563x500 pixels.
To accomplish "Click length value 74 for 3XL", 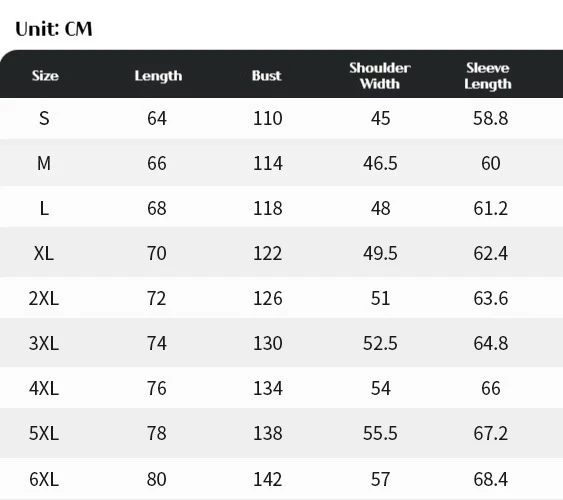I will pos(157,343).
